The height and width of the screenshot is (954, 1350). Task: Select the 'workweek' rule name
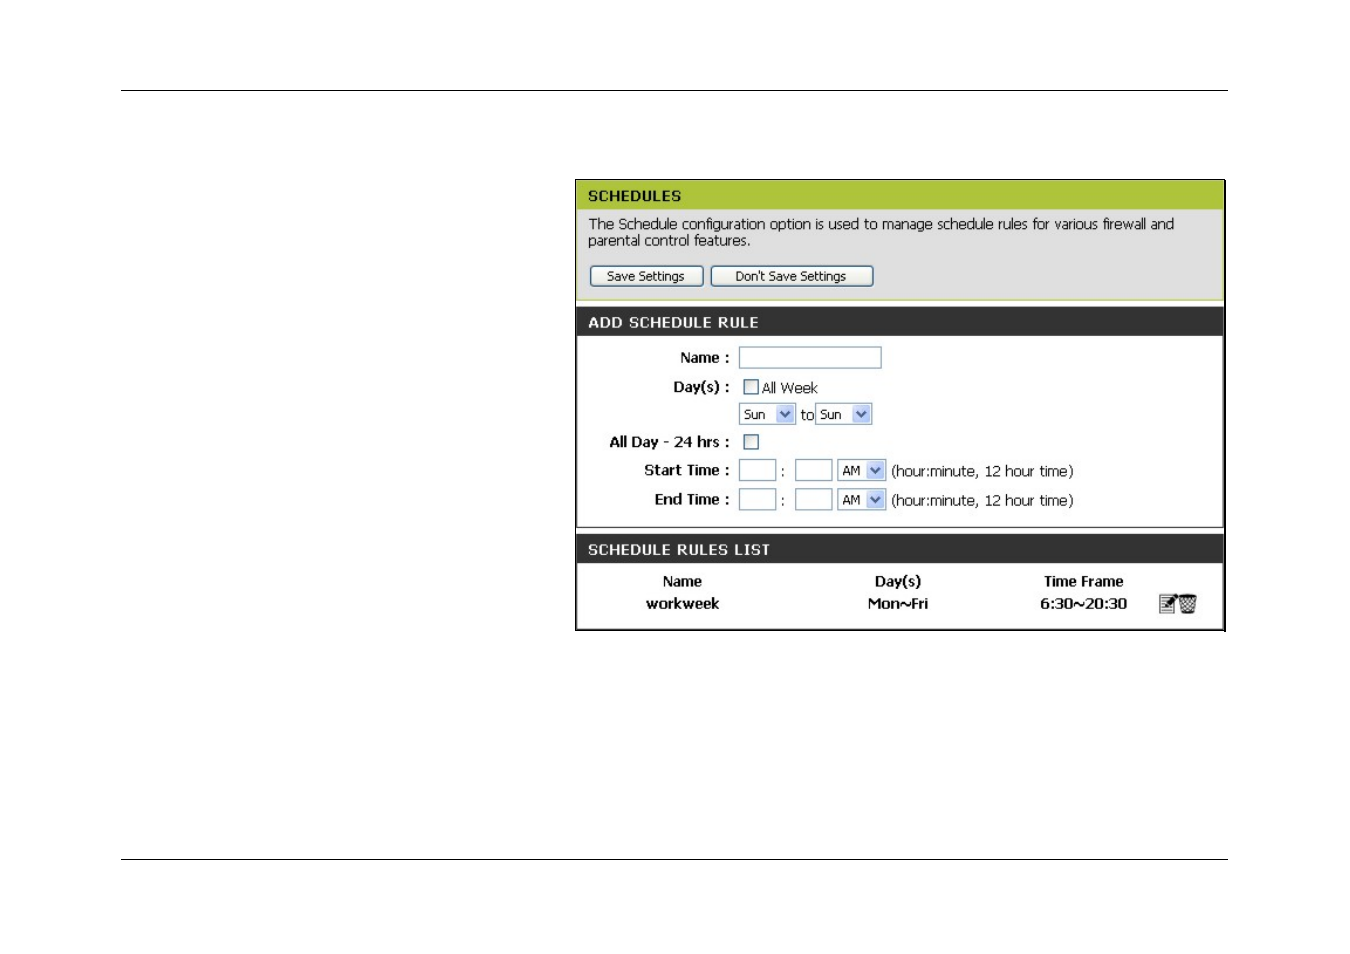coord(682,604)
